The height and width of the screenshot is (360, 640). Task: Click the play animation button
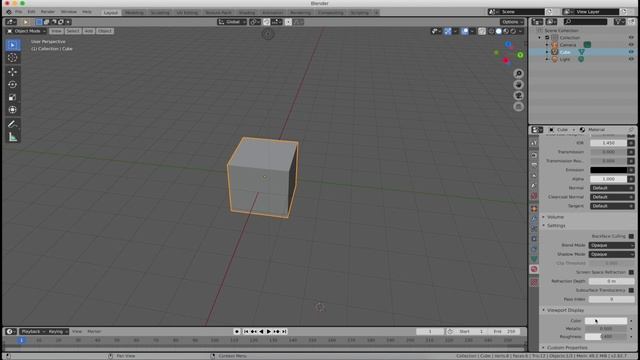pyautogui.click(x=269, y=332)
